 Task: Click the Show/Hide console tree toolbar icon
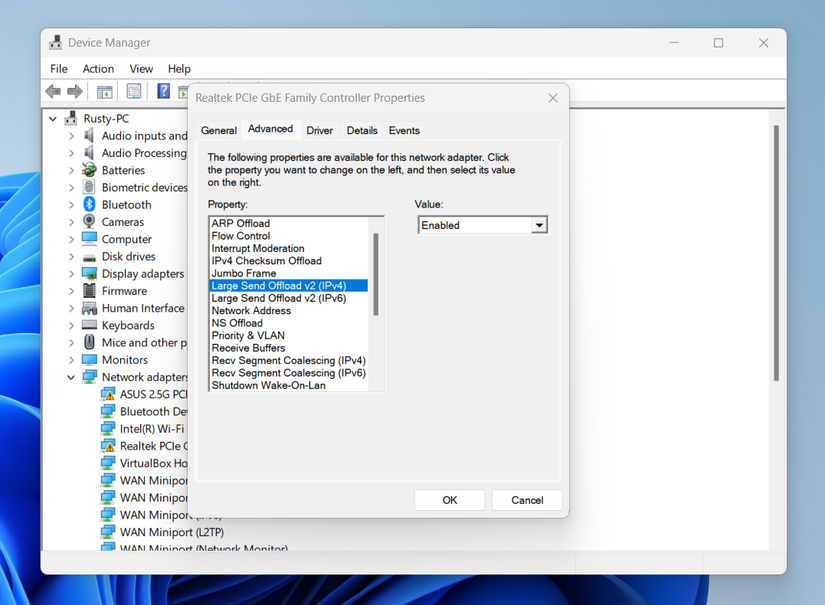(x=105, y=92)
